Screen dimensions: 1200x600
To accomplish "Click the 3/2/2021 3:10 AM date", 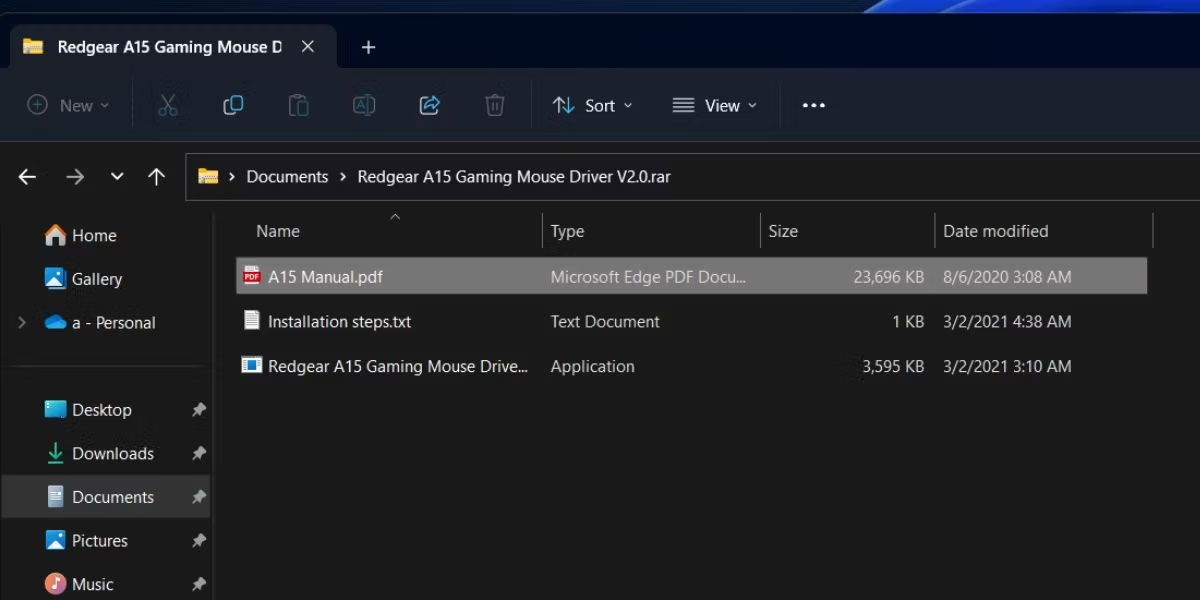I will pos(1007,366).
